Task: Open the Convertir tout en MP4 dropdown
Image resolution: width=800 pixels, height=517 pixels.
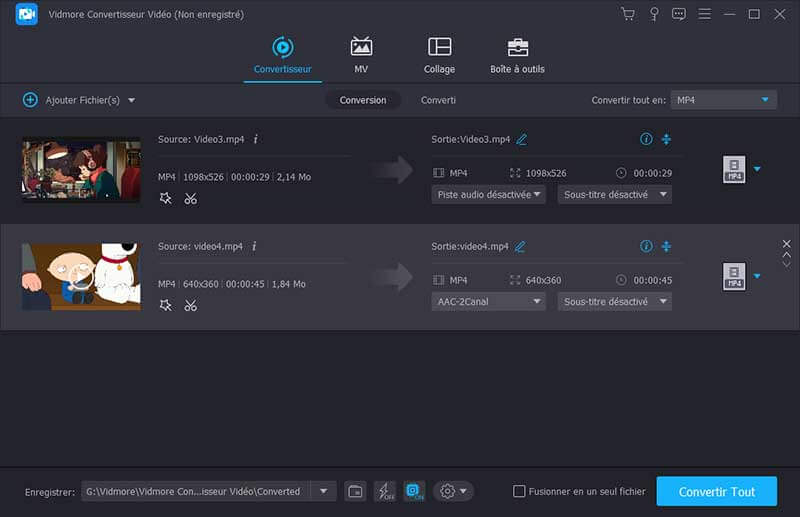Action: coord(723,100)
